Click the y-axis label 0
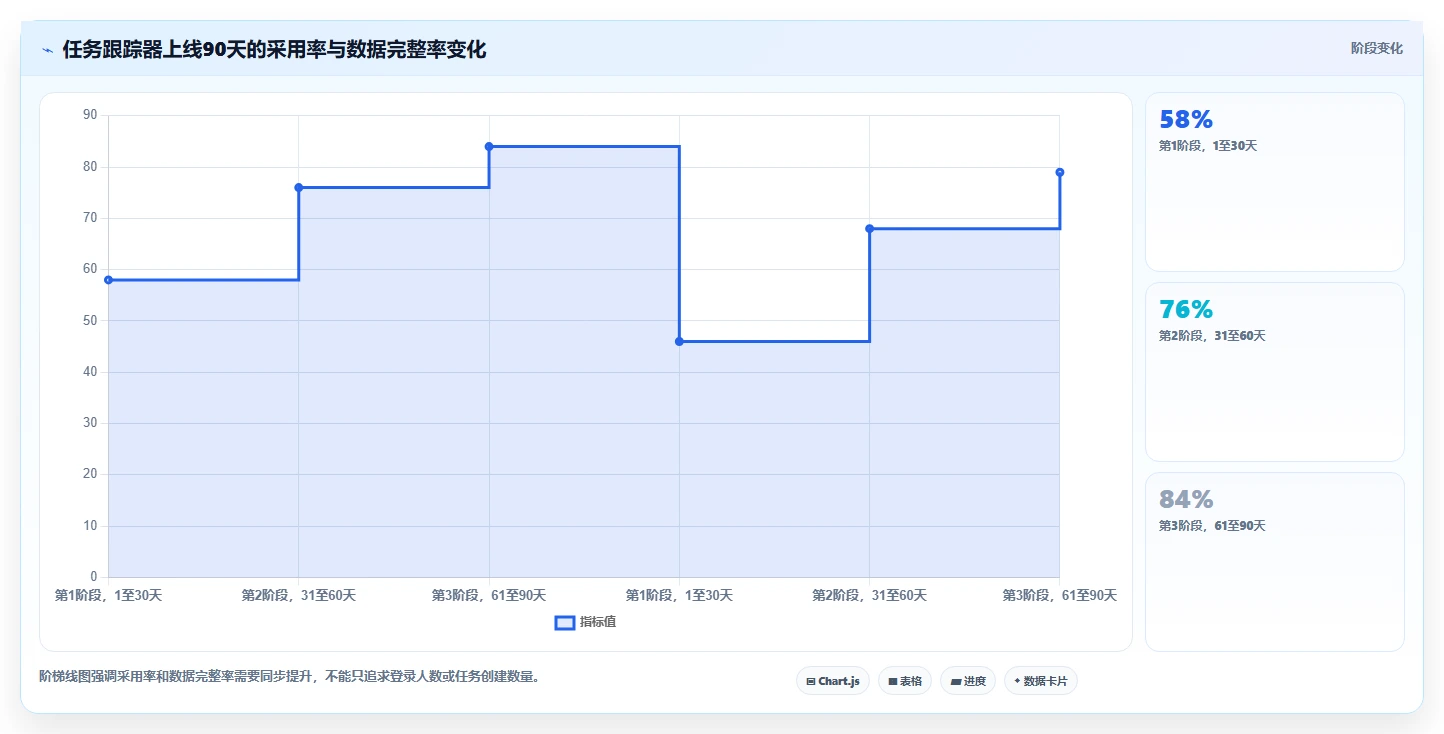Screen dimensions: 1444x734 [x=94, y=577]
